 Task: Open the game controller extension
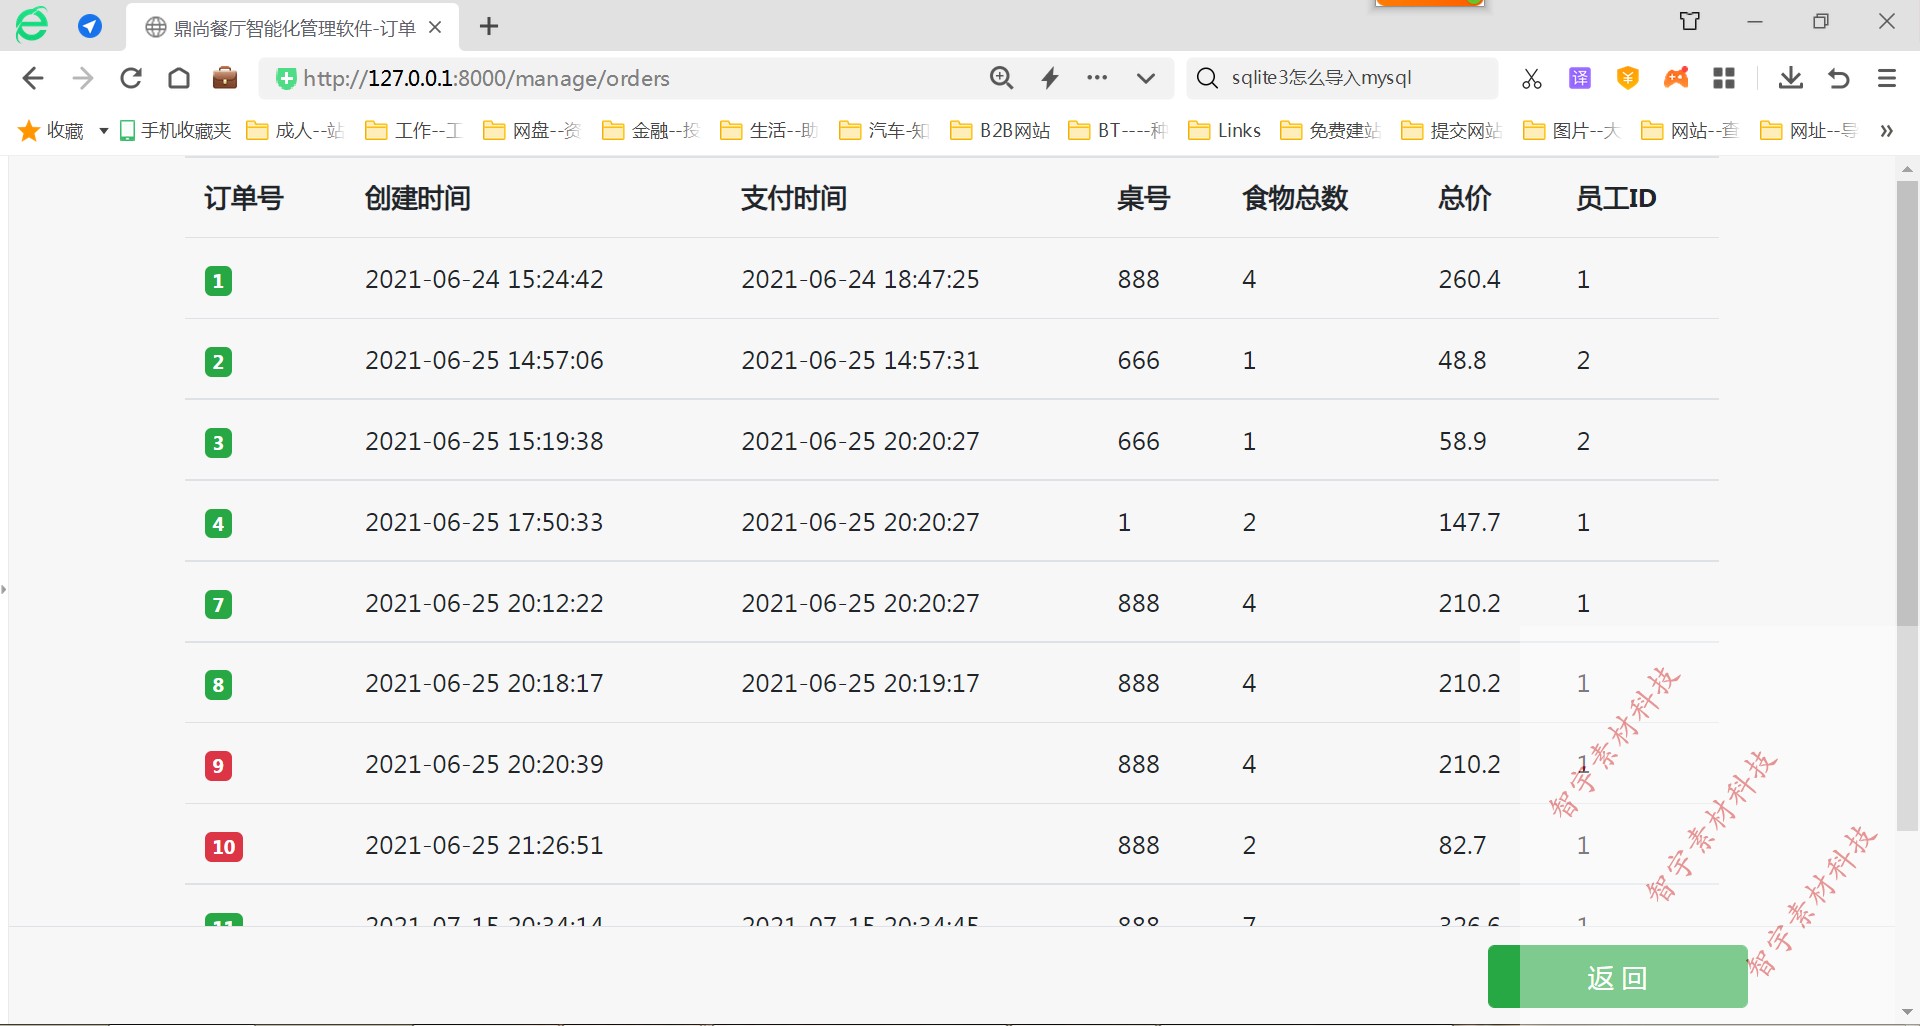(x=1676, y=77)
